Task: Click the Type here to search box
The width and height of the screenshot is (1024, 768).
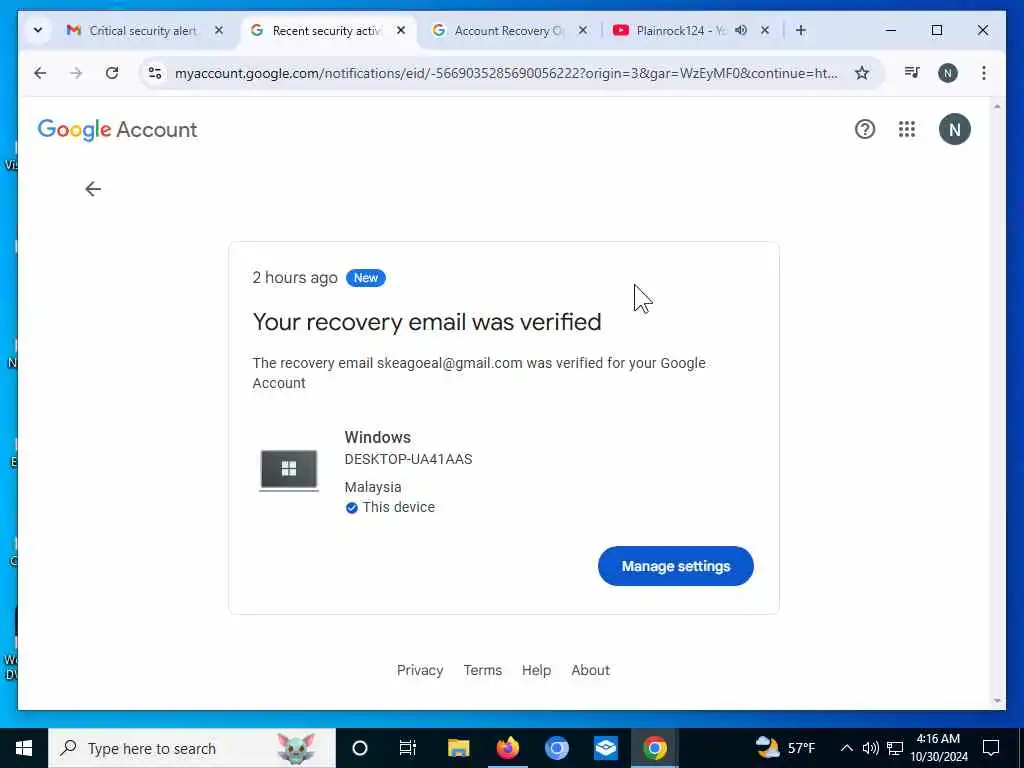Action: pyautogui.click(x=192, y=748)
